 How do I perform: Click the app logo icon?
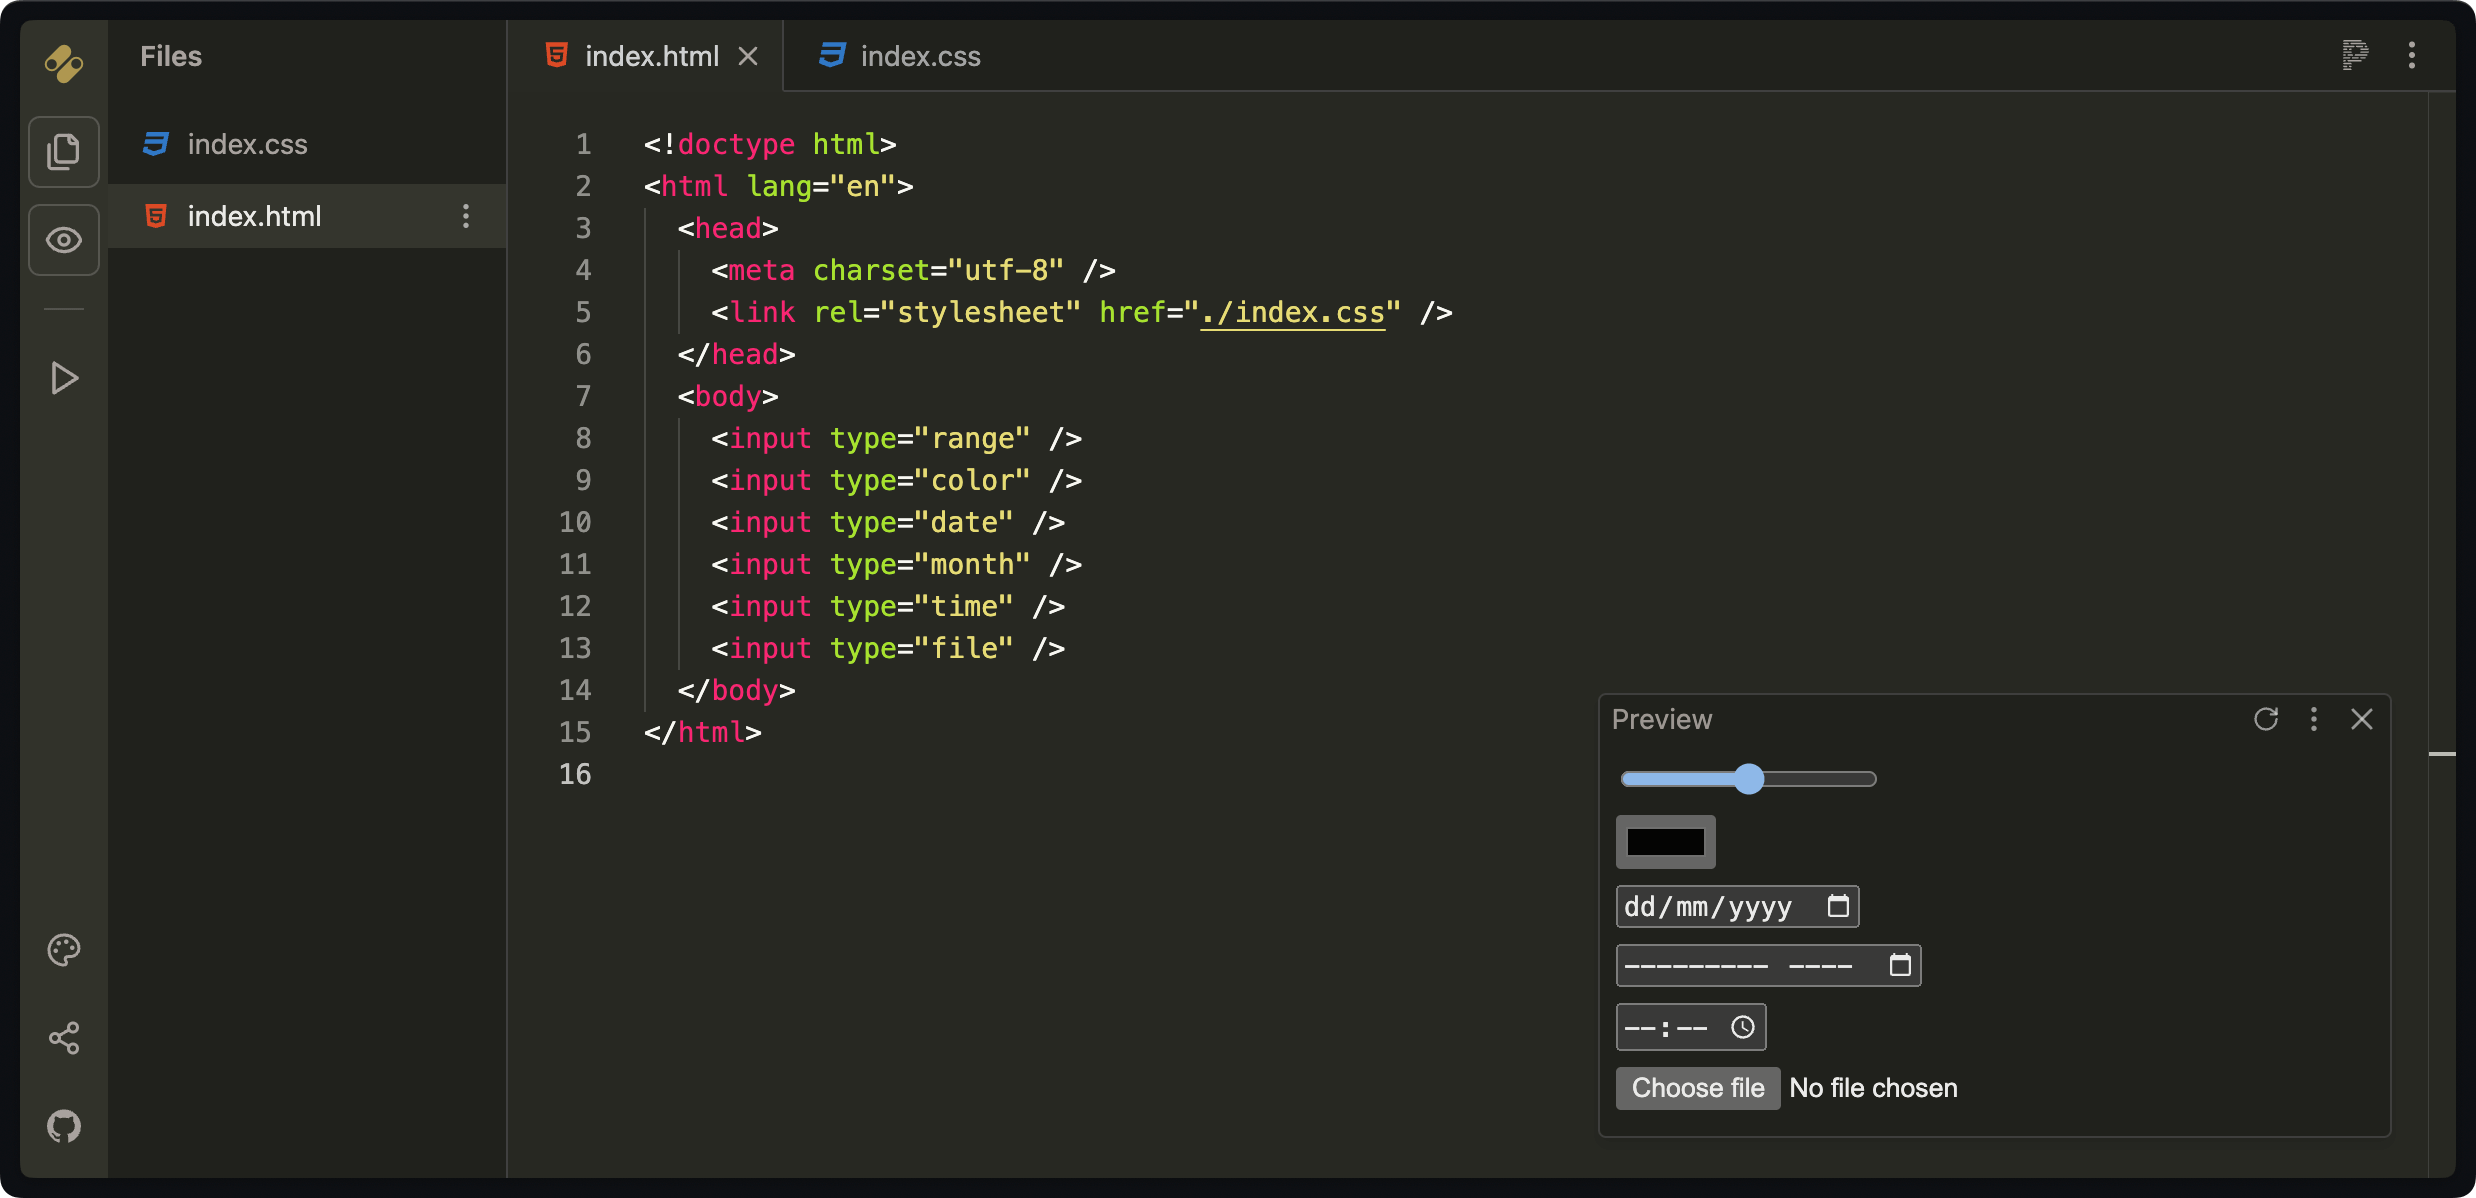coord(64,63)
